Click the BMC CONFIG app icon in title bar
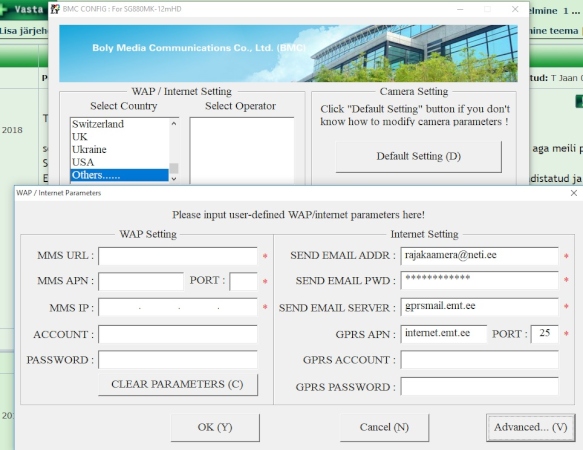Screen dimensions: 583x450 coord(55,9)
